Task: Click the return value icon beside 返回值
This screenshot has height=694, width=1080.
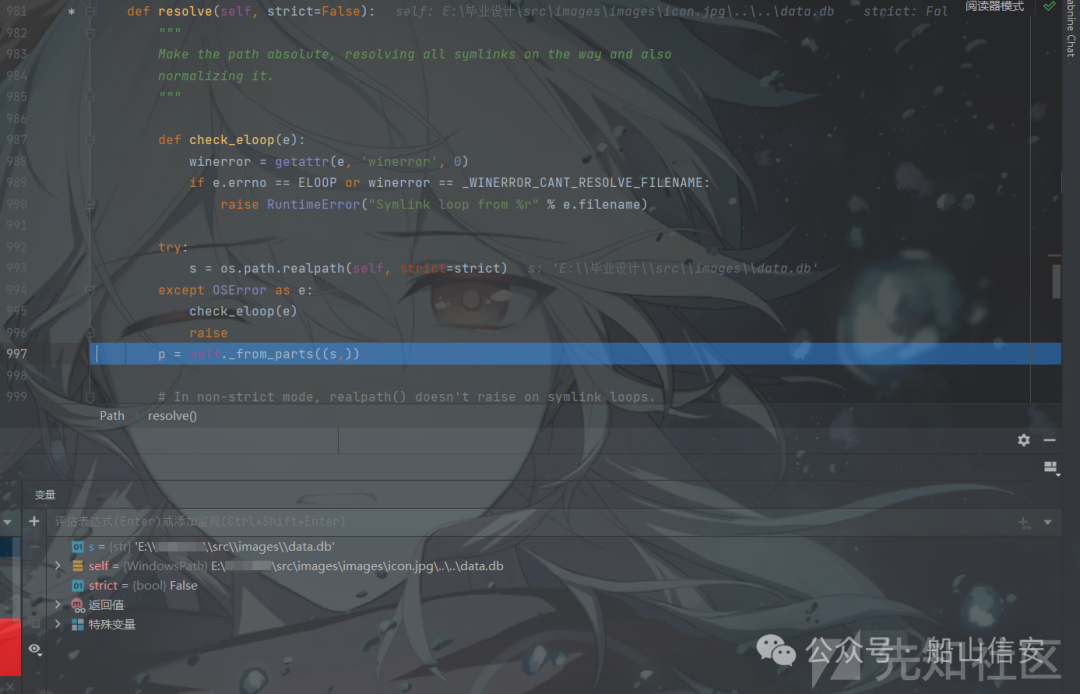Action: coord(78,605)
